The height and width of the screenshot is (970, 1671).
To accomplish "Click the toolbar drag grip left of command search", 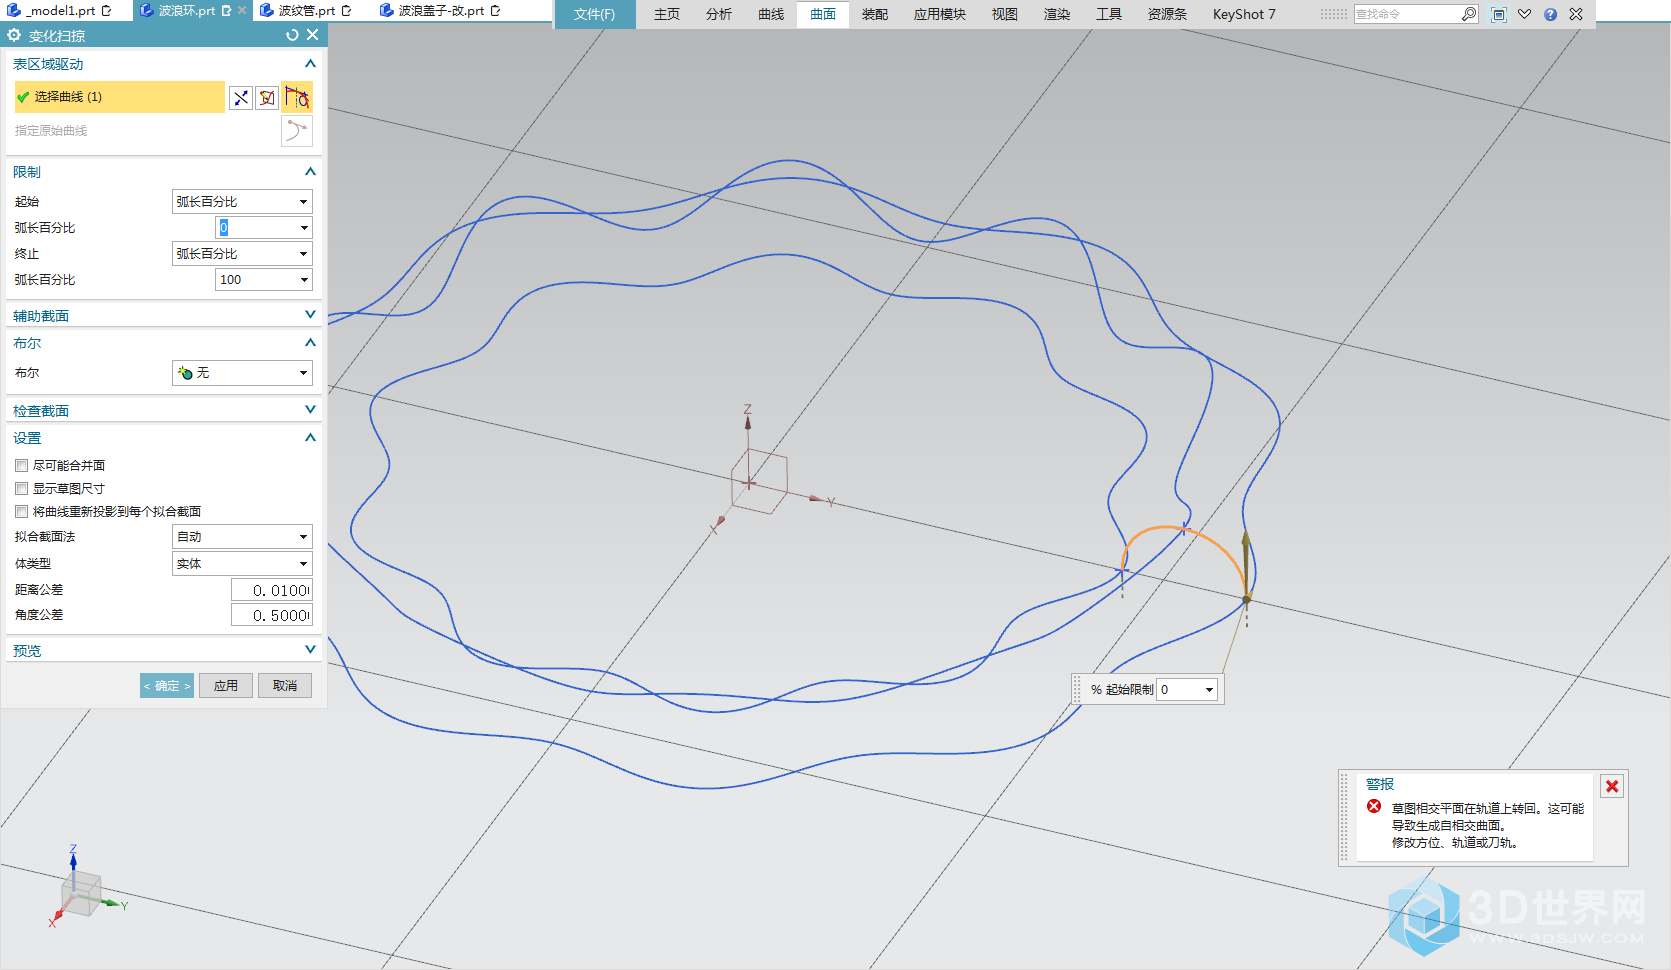I will [x=1334, y=14].
